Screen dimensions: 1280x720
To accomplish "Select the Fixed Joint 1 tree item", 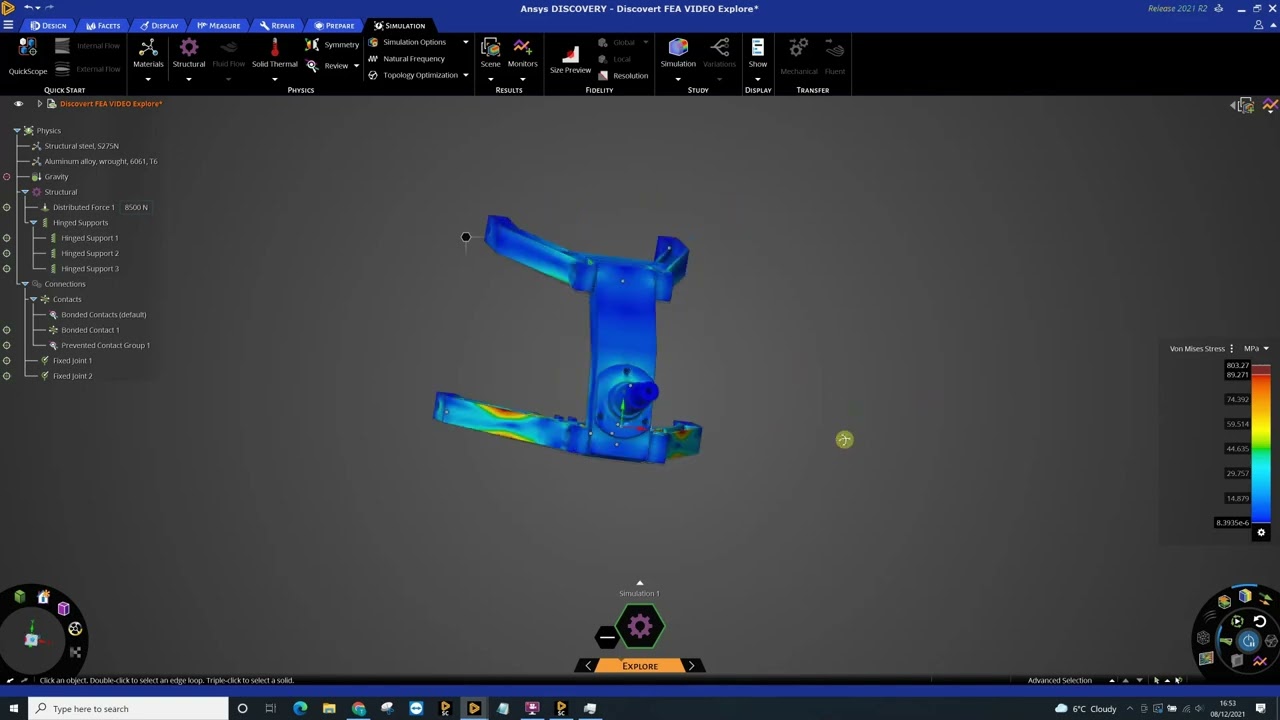I will (x=72, y=361).
